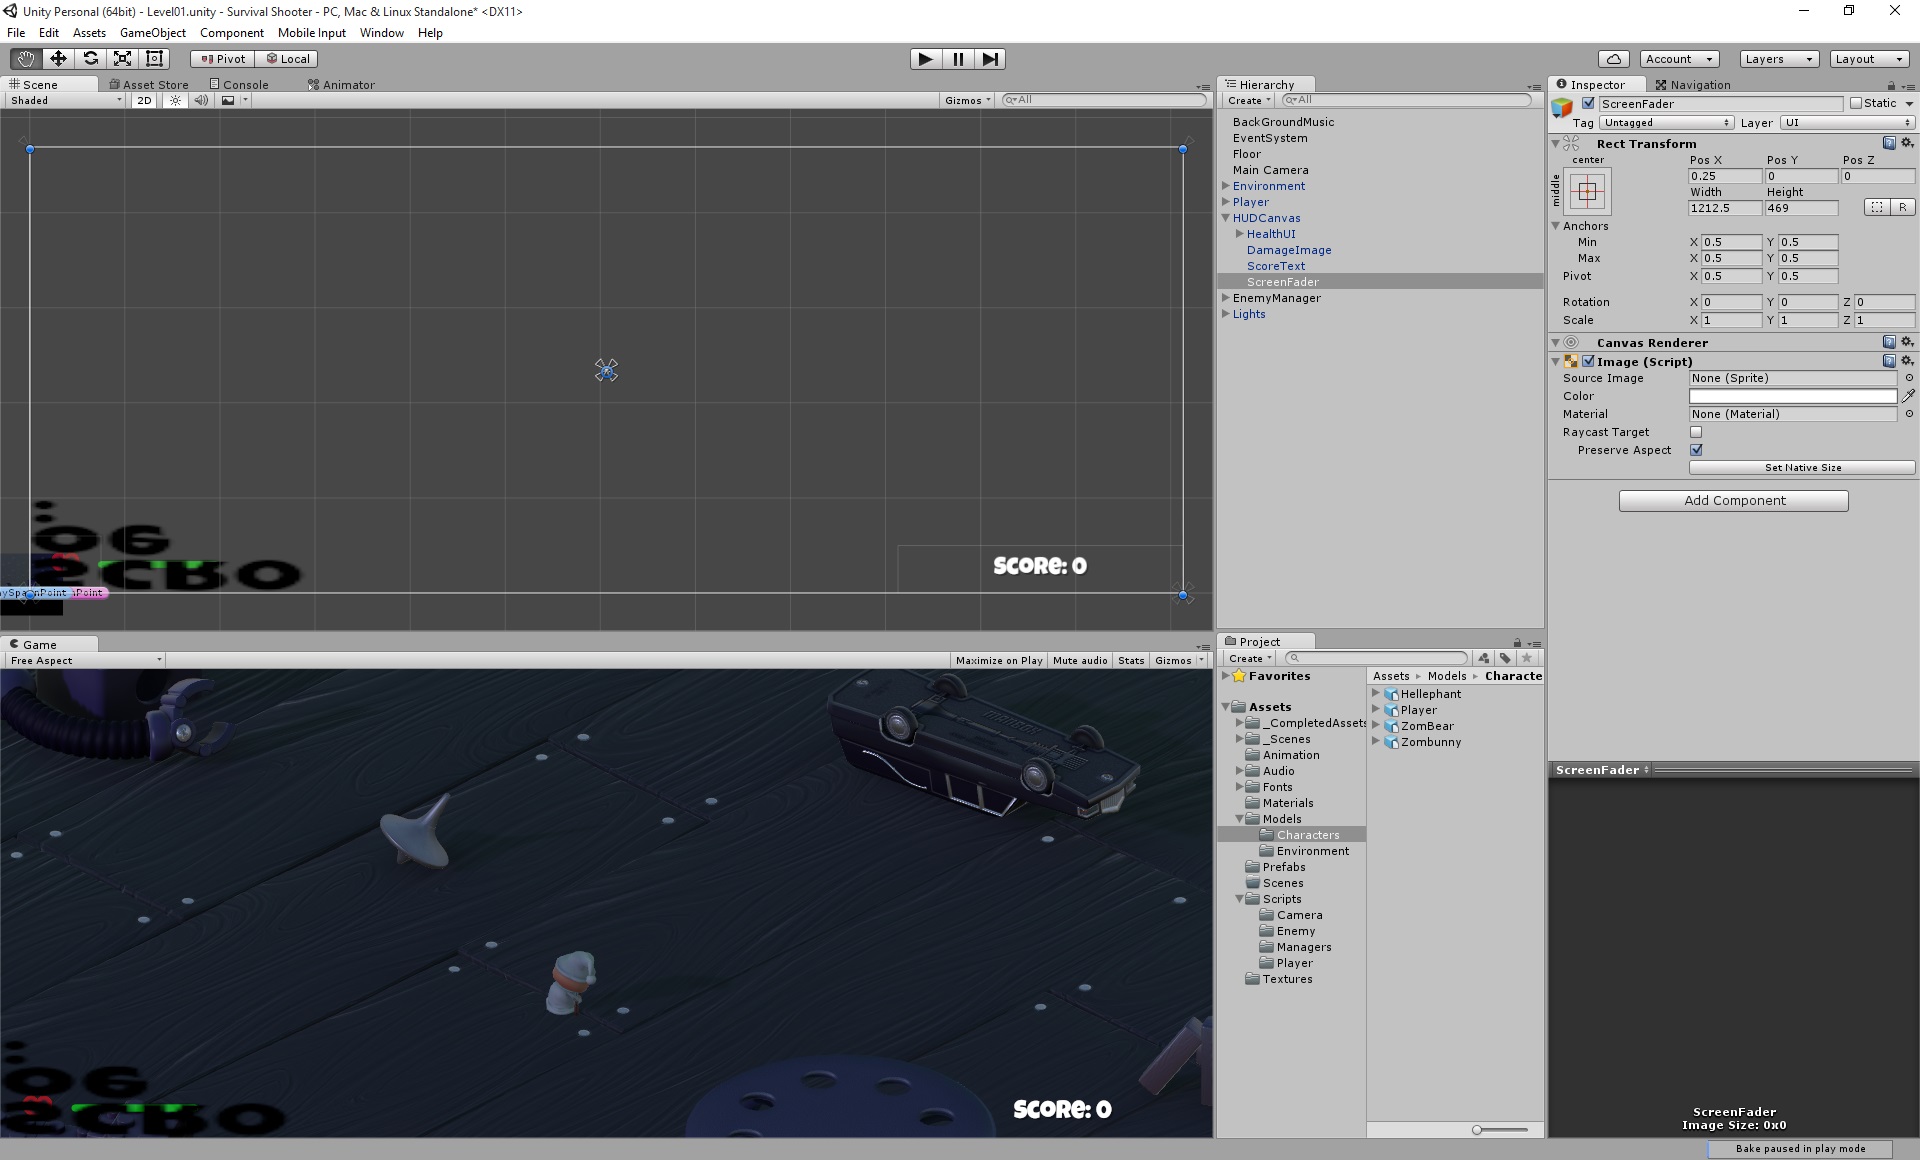This screenshot has width=1920, height=1160.
Task: Search by type in Project panel
Action: pyautogui.click(x=1483, y=658)
